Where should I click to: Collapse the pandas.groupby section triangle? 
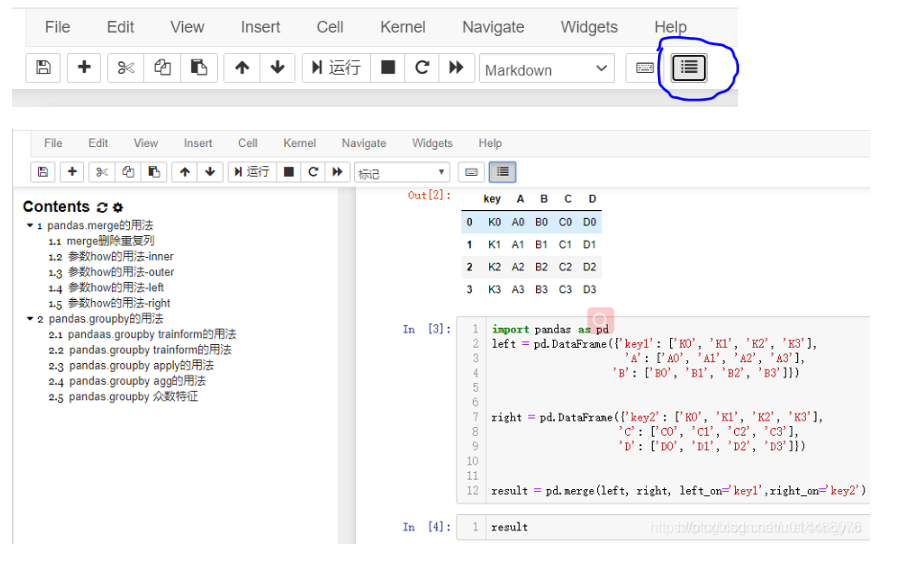coord(29,319)
